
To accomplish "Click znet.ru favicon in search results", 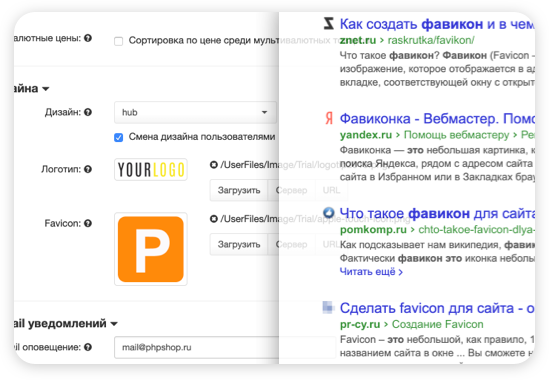I will 328,23.
